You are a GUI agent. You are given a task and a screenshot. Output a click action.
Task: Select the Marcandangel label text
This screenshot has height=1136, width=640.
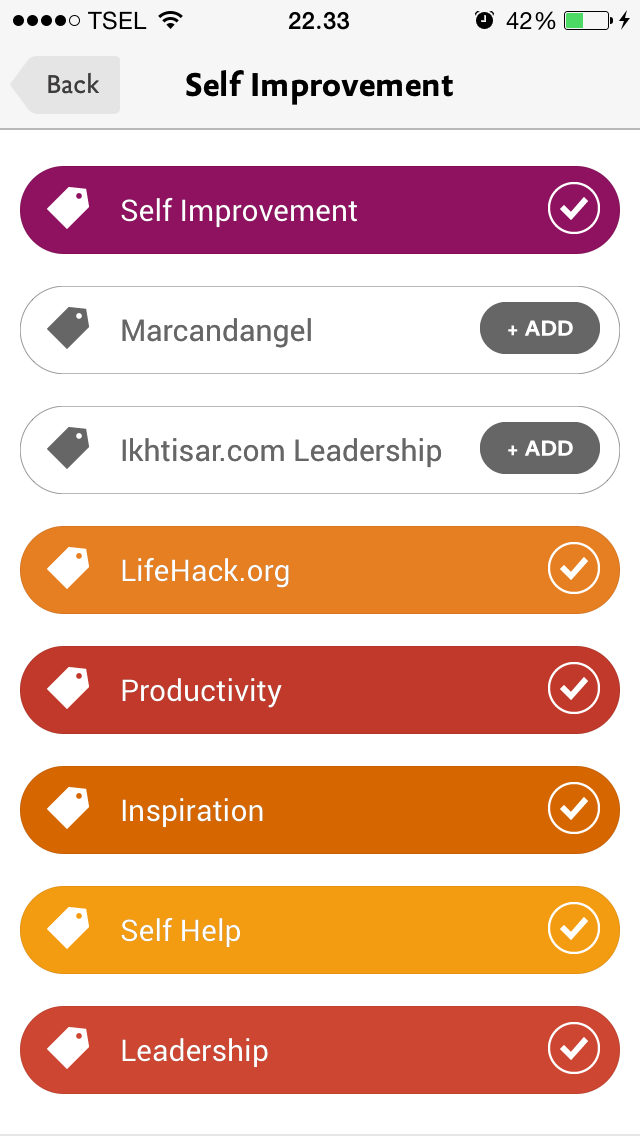pyautogui.click(x=216, y=330)
